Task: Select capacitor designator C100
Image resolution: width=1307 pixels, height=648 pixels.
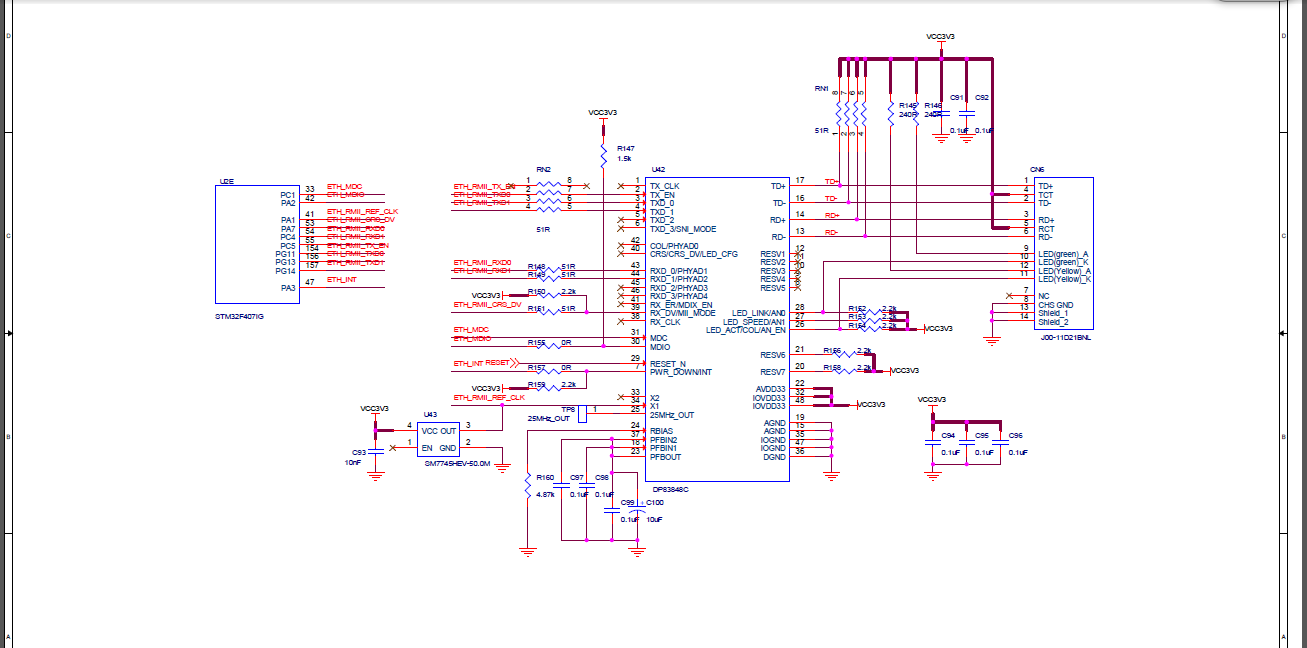Action: pos(655,502)
